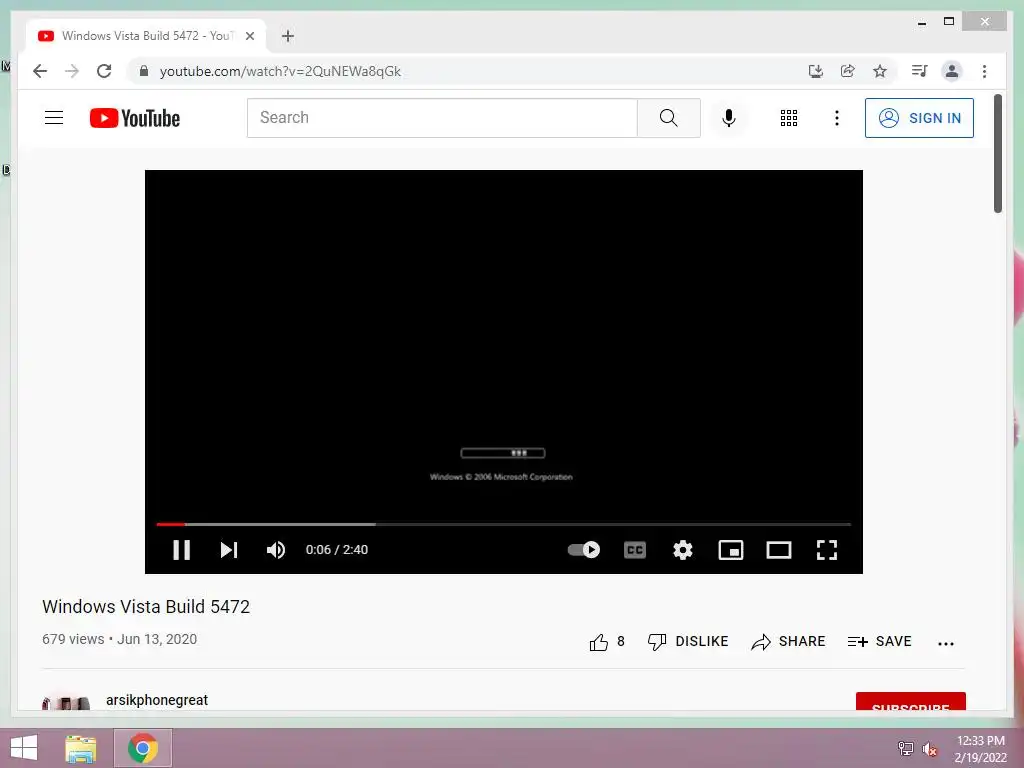Open more actions ellipsis under video

946,643
